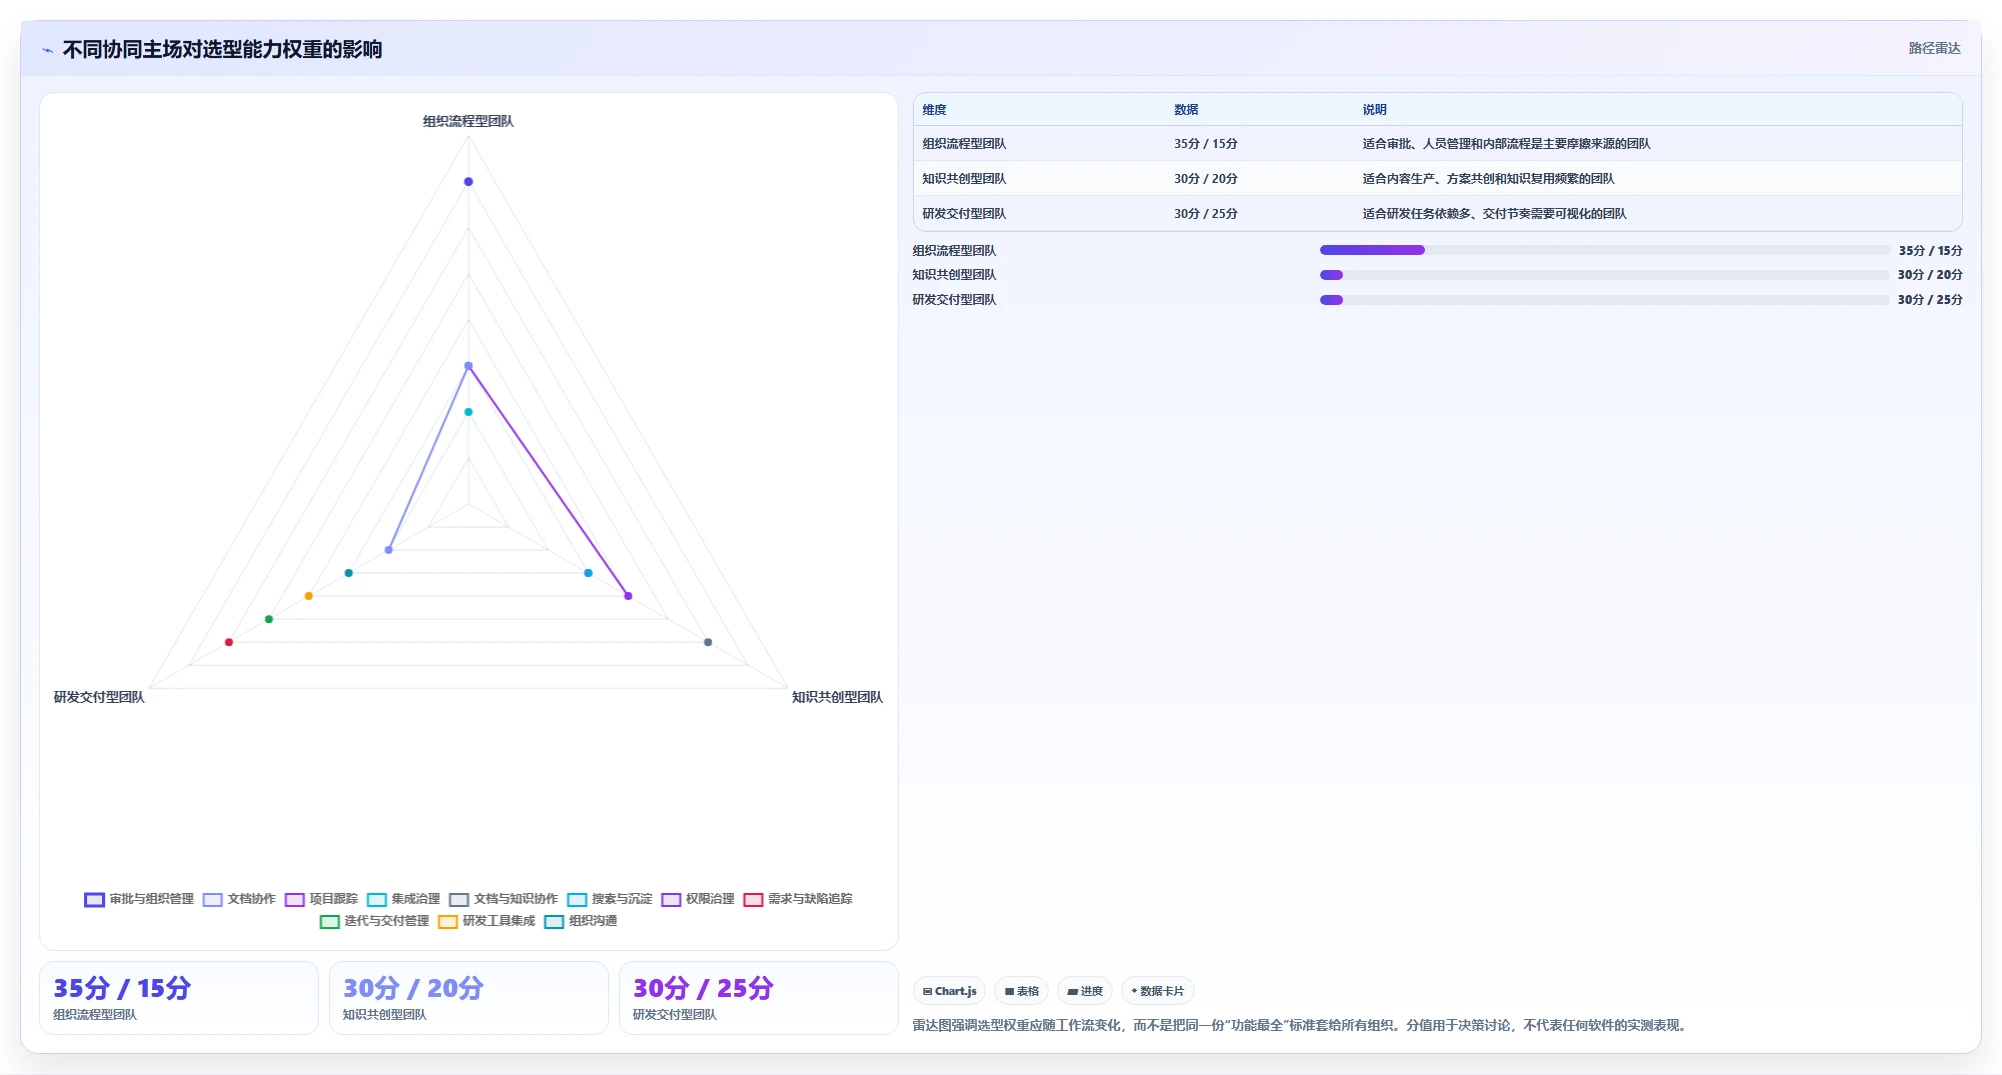Click progress row label 知识共创型团队
The height and width of the screenshot is (1075, 2002).
pos(954,275)
